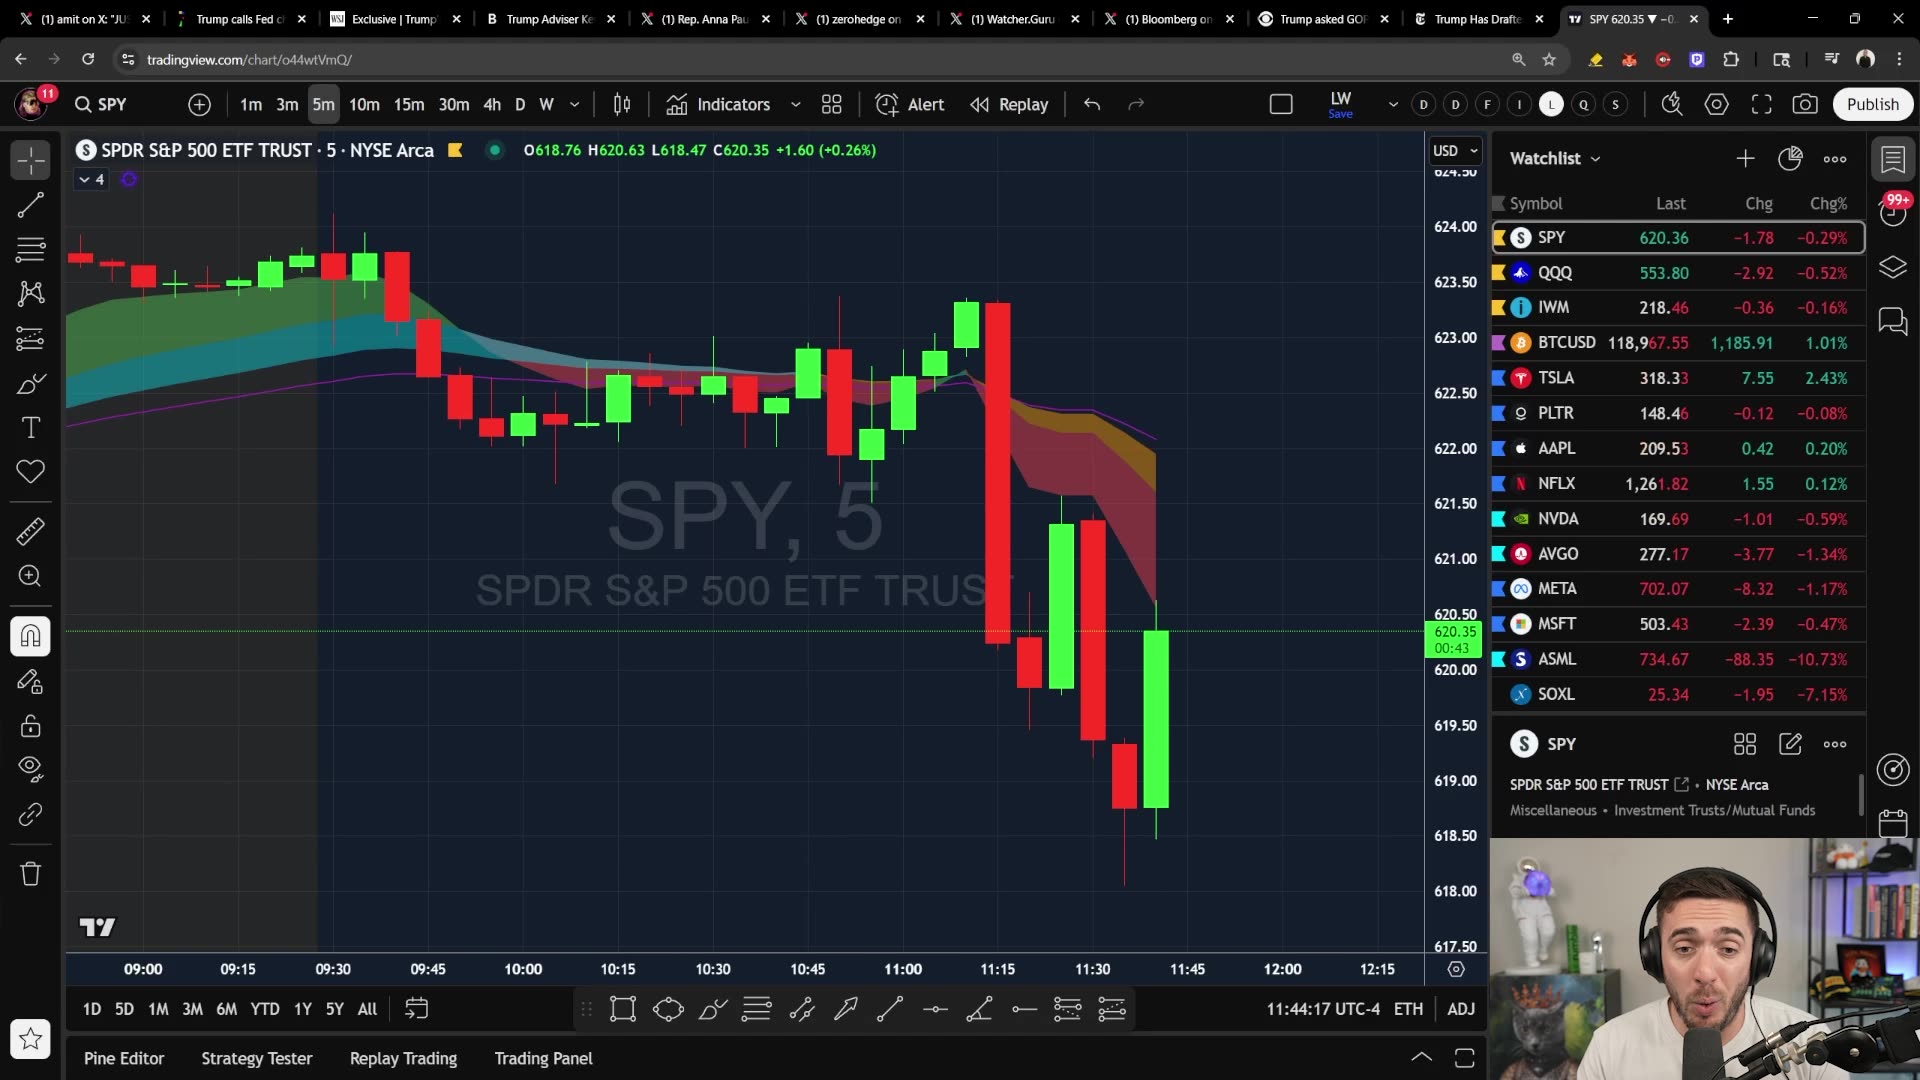Select the text annotation tool
The height and width of the screenshot is (1080, 1920).
[x=31, y=428]
